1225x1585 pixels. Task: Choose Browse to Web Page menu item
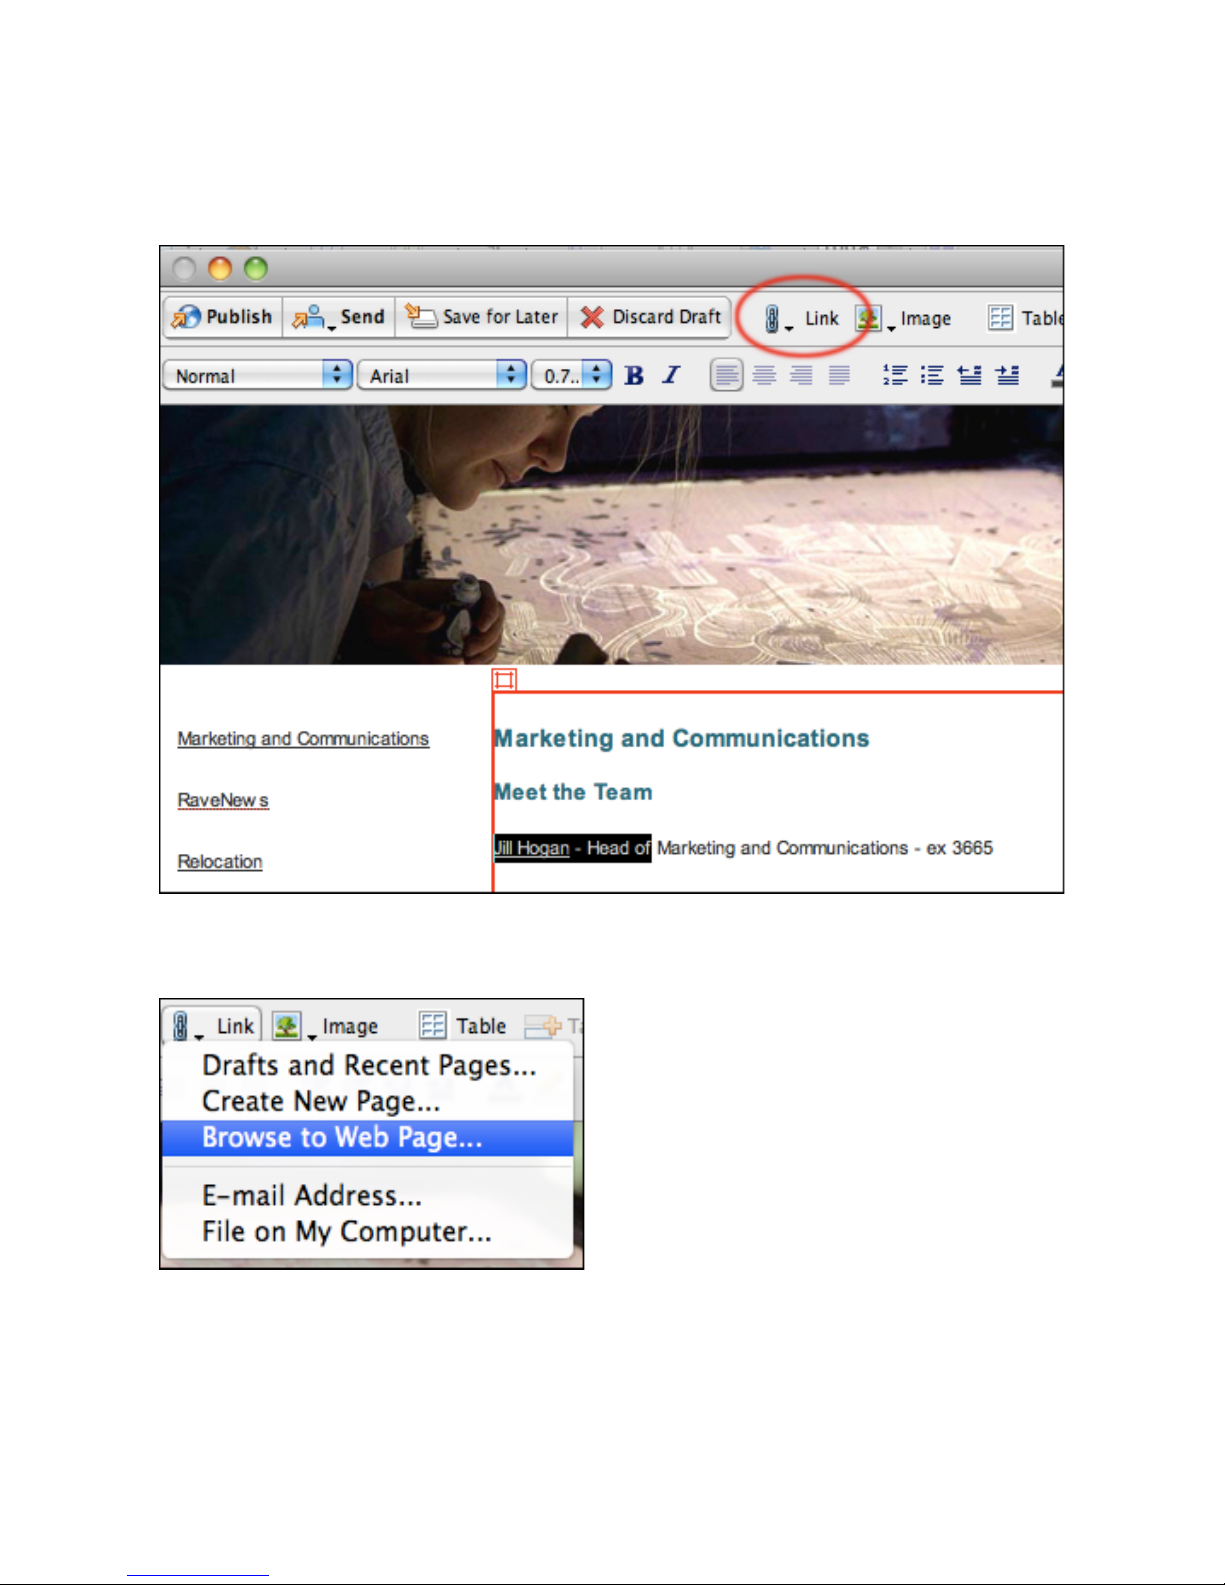[342, 1138]
